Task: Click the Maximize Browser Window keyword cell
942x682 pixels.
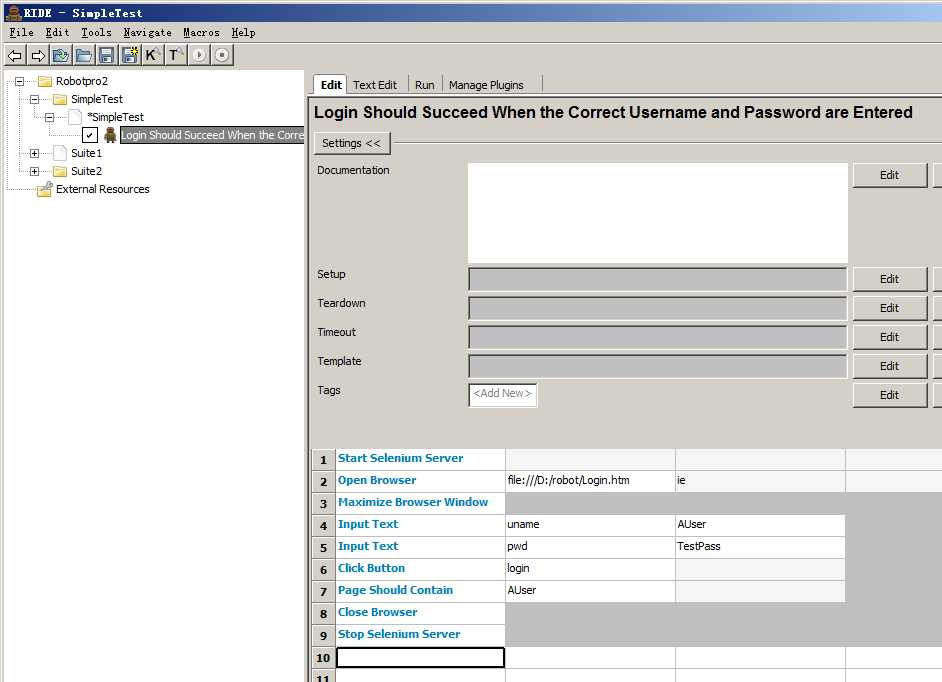Action: tap(421, 503)
